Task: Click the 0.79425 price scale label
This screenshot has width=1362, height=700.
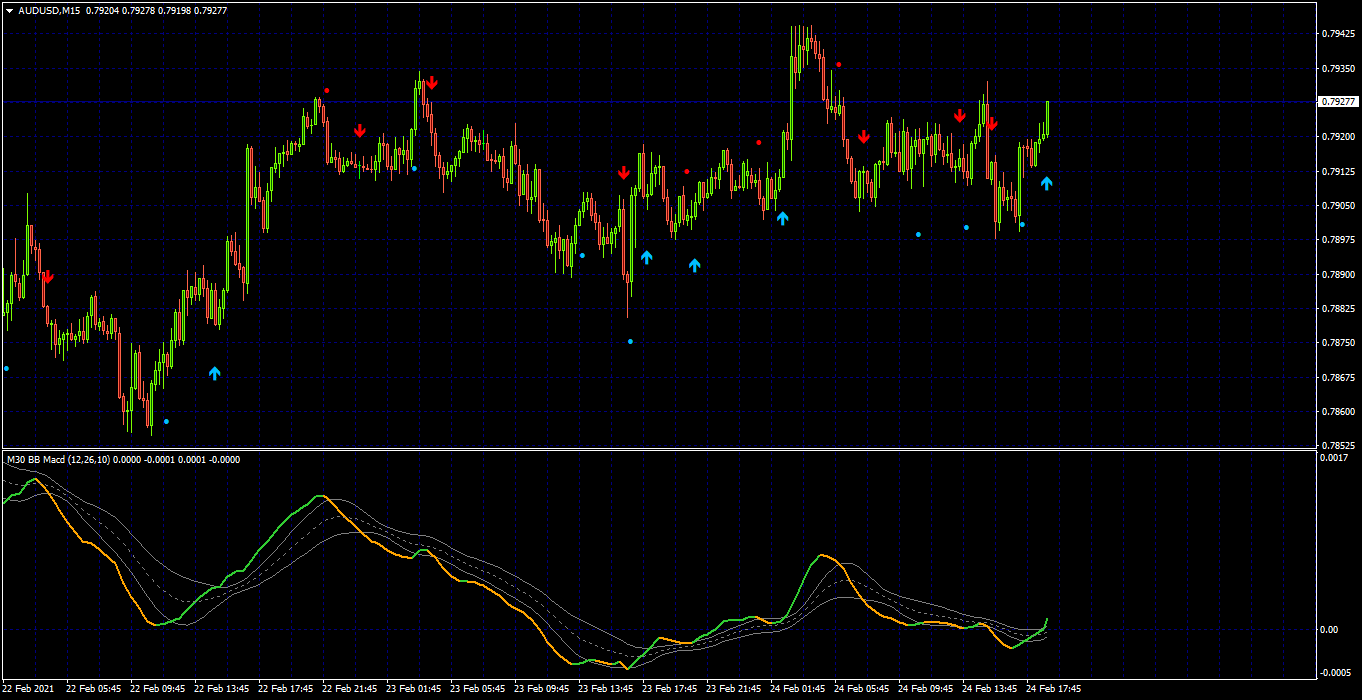Action: [1339, 33]
